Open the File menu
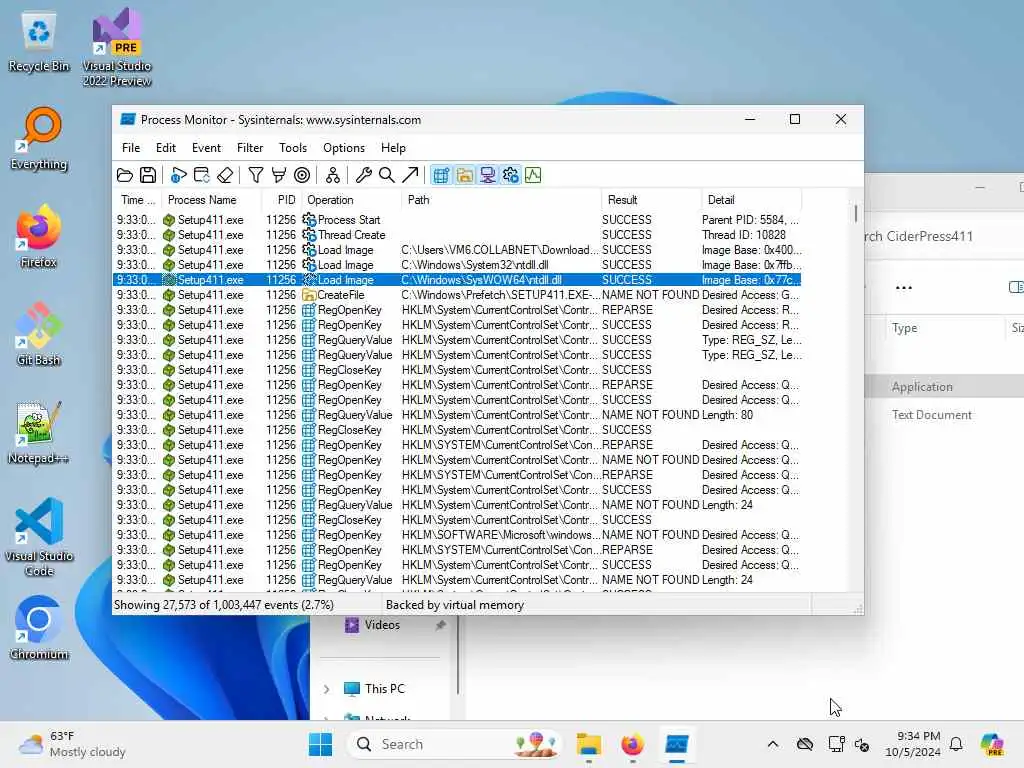This screenshot has height=768, width=1024. tap(131, 148)
